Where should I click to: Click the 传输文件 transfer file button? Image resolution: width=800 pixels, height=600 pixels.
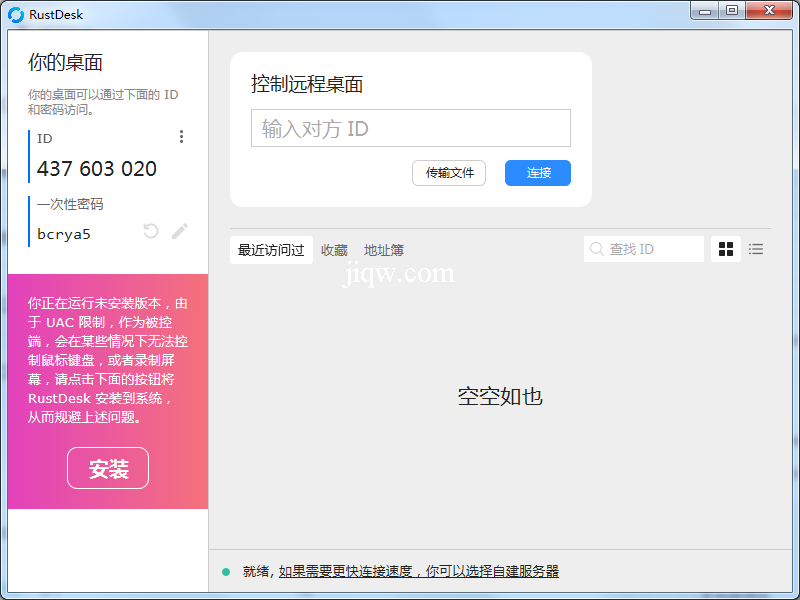pos(449,173)
